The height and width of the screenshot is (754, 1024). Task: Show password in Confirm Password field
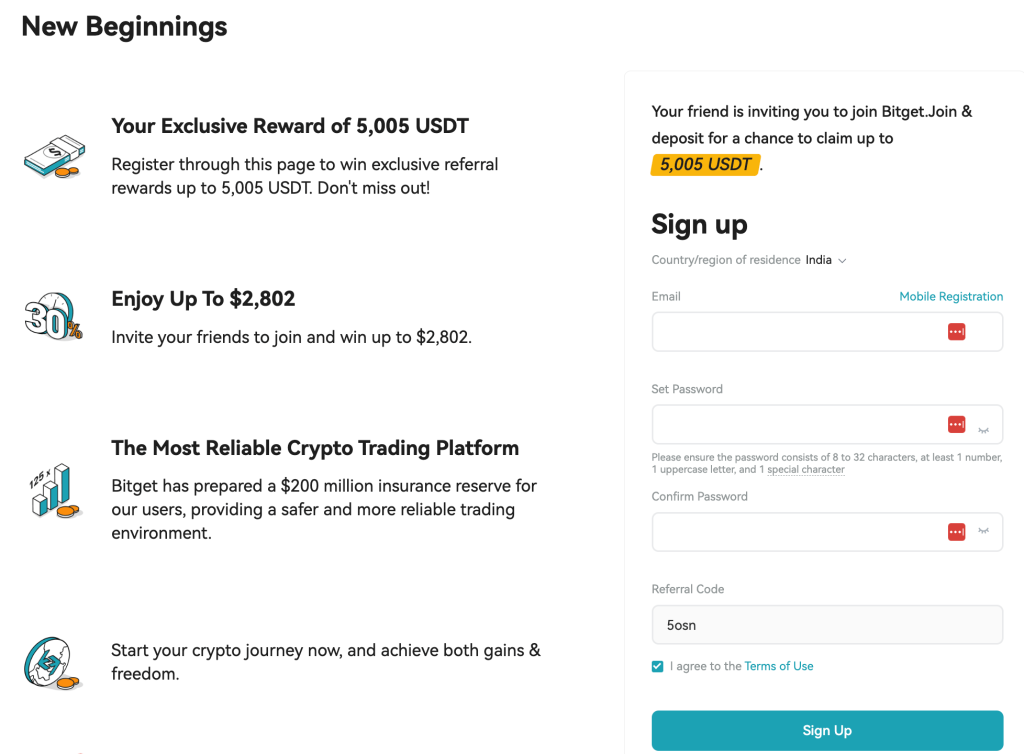pos(983,532)
